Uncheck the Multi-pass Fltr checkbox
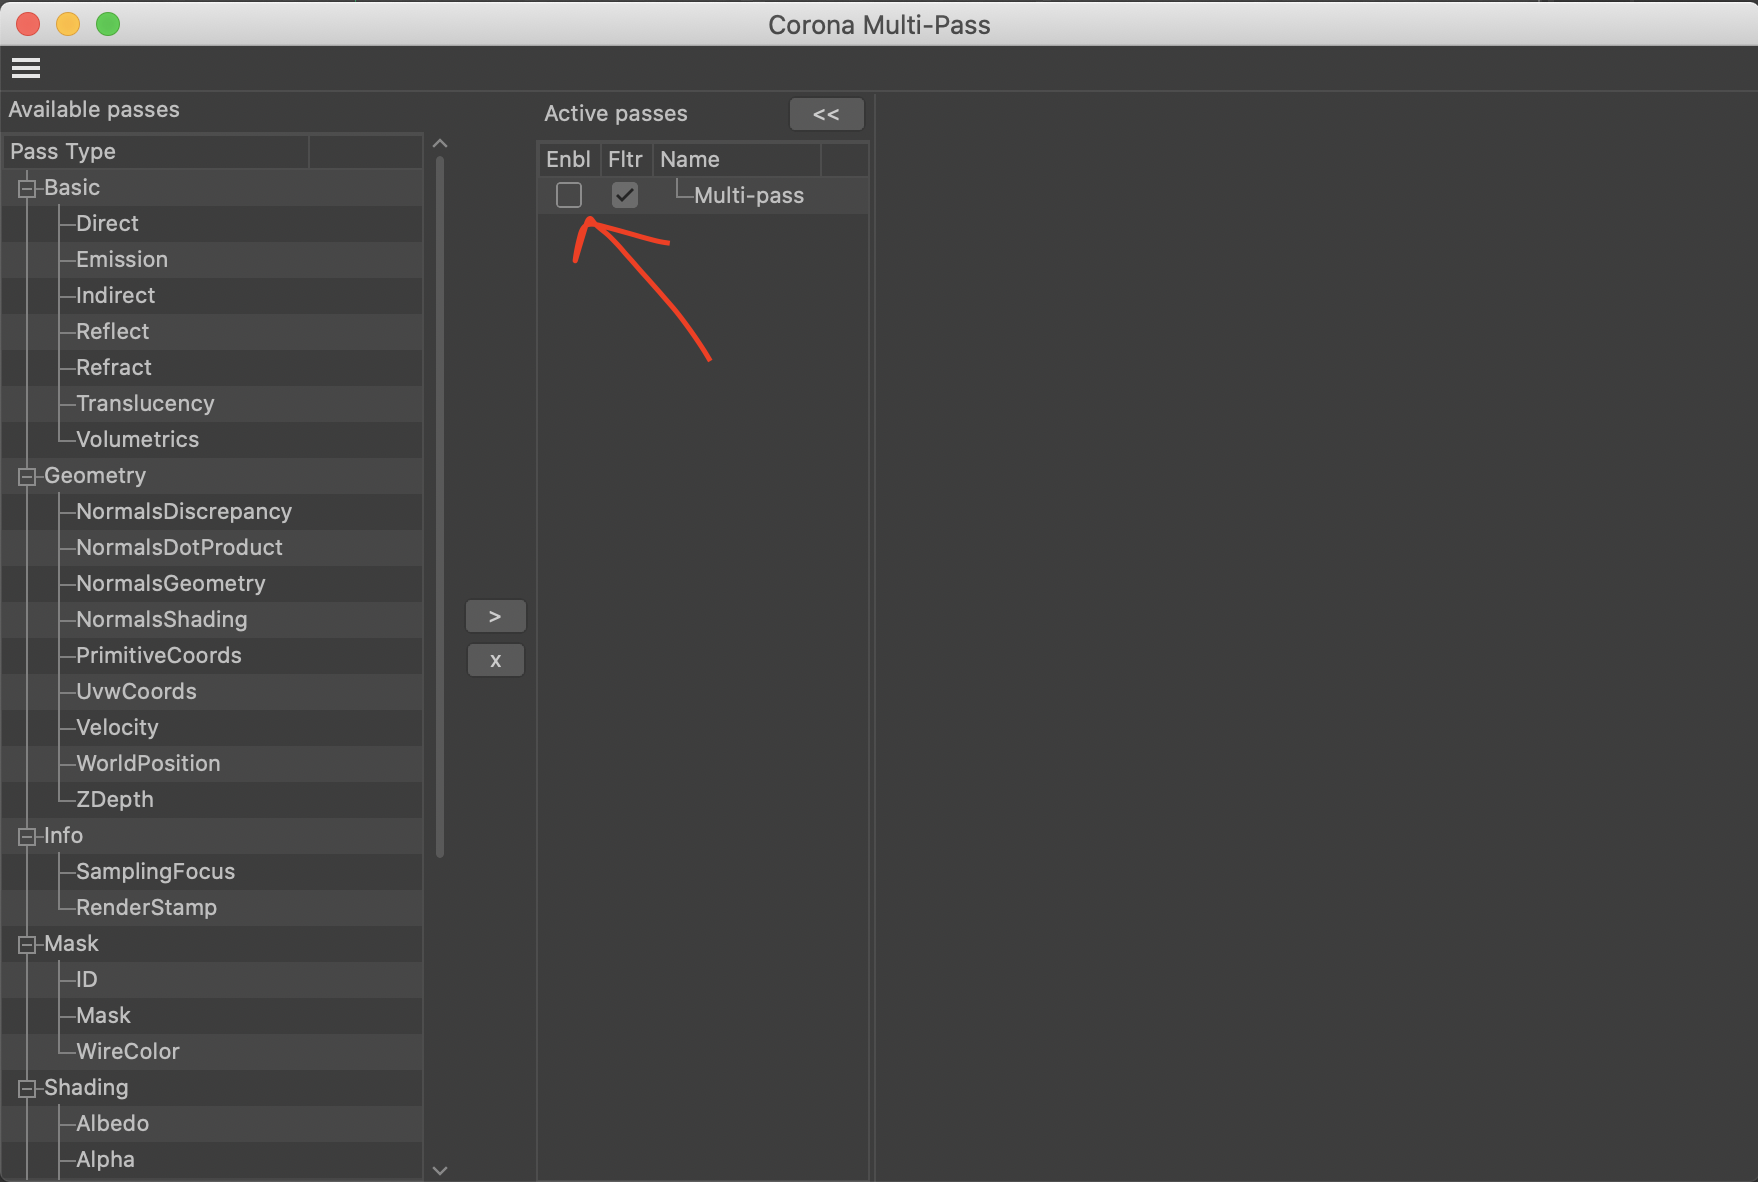Image resolution: width=1758 pixels, height=1182 pixels. pyautogui.click(x=625, y=195)
